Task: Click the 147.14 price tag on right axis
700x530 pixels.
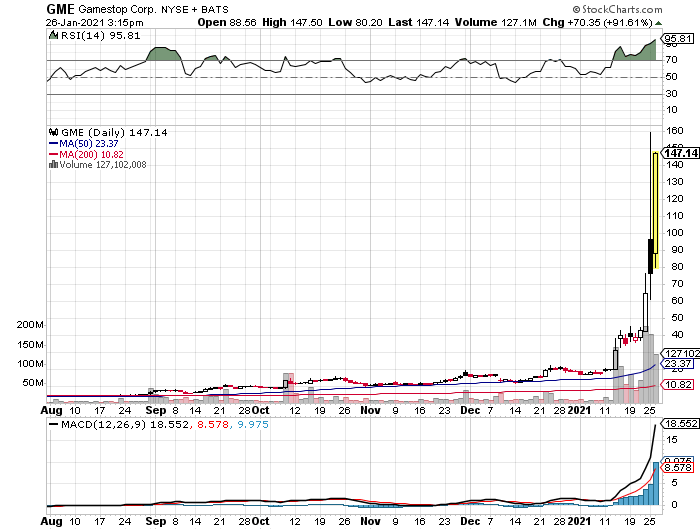Action: 680,153
